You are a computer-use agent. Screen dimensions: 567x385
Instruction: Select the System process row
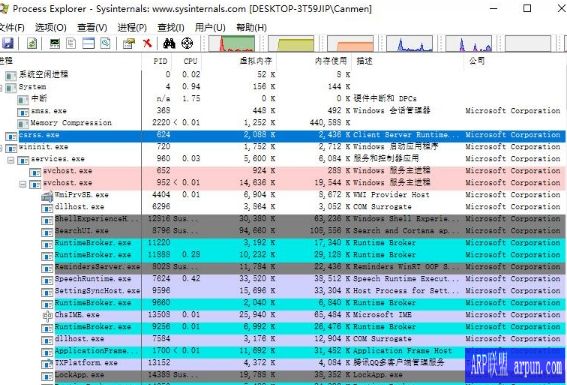point(284,87)
